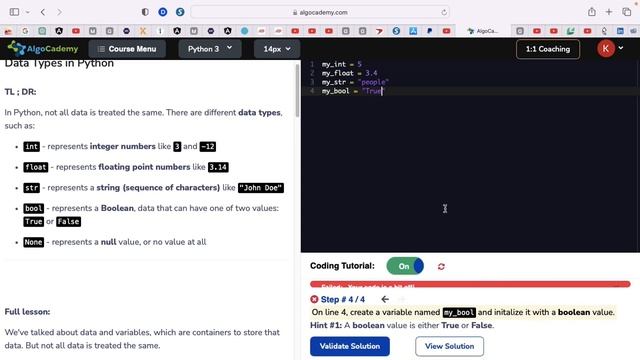Click the red reset tutorial icon
The image size is (640, 360).
point(441,267)
